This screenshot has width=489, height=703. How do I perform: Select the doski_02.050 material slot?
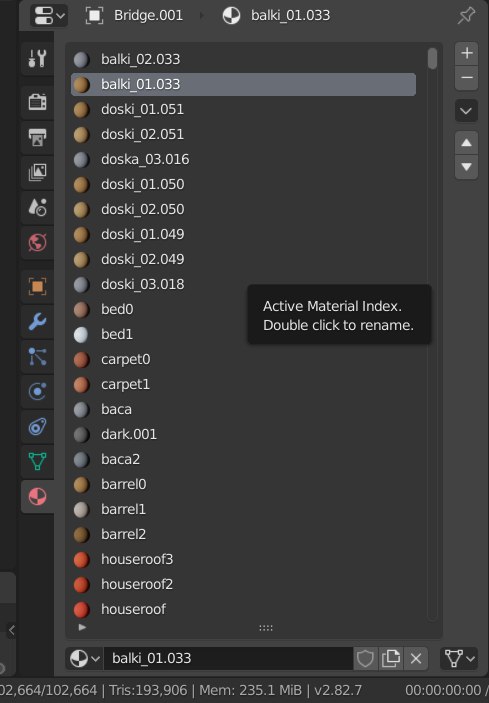click(x=243, y=209)
